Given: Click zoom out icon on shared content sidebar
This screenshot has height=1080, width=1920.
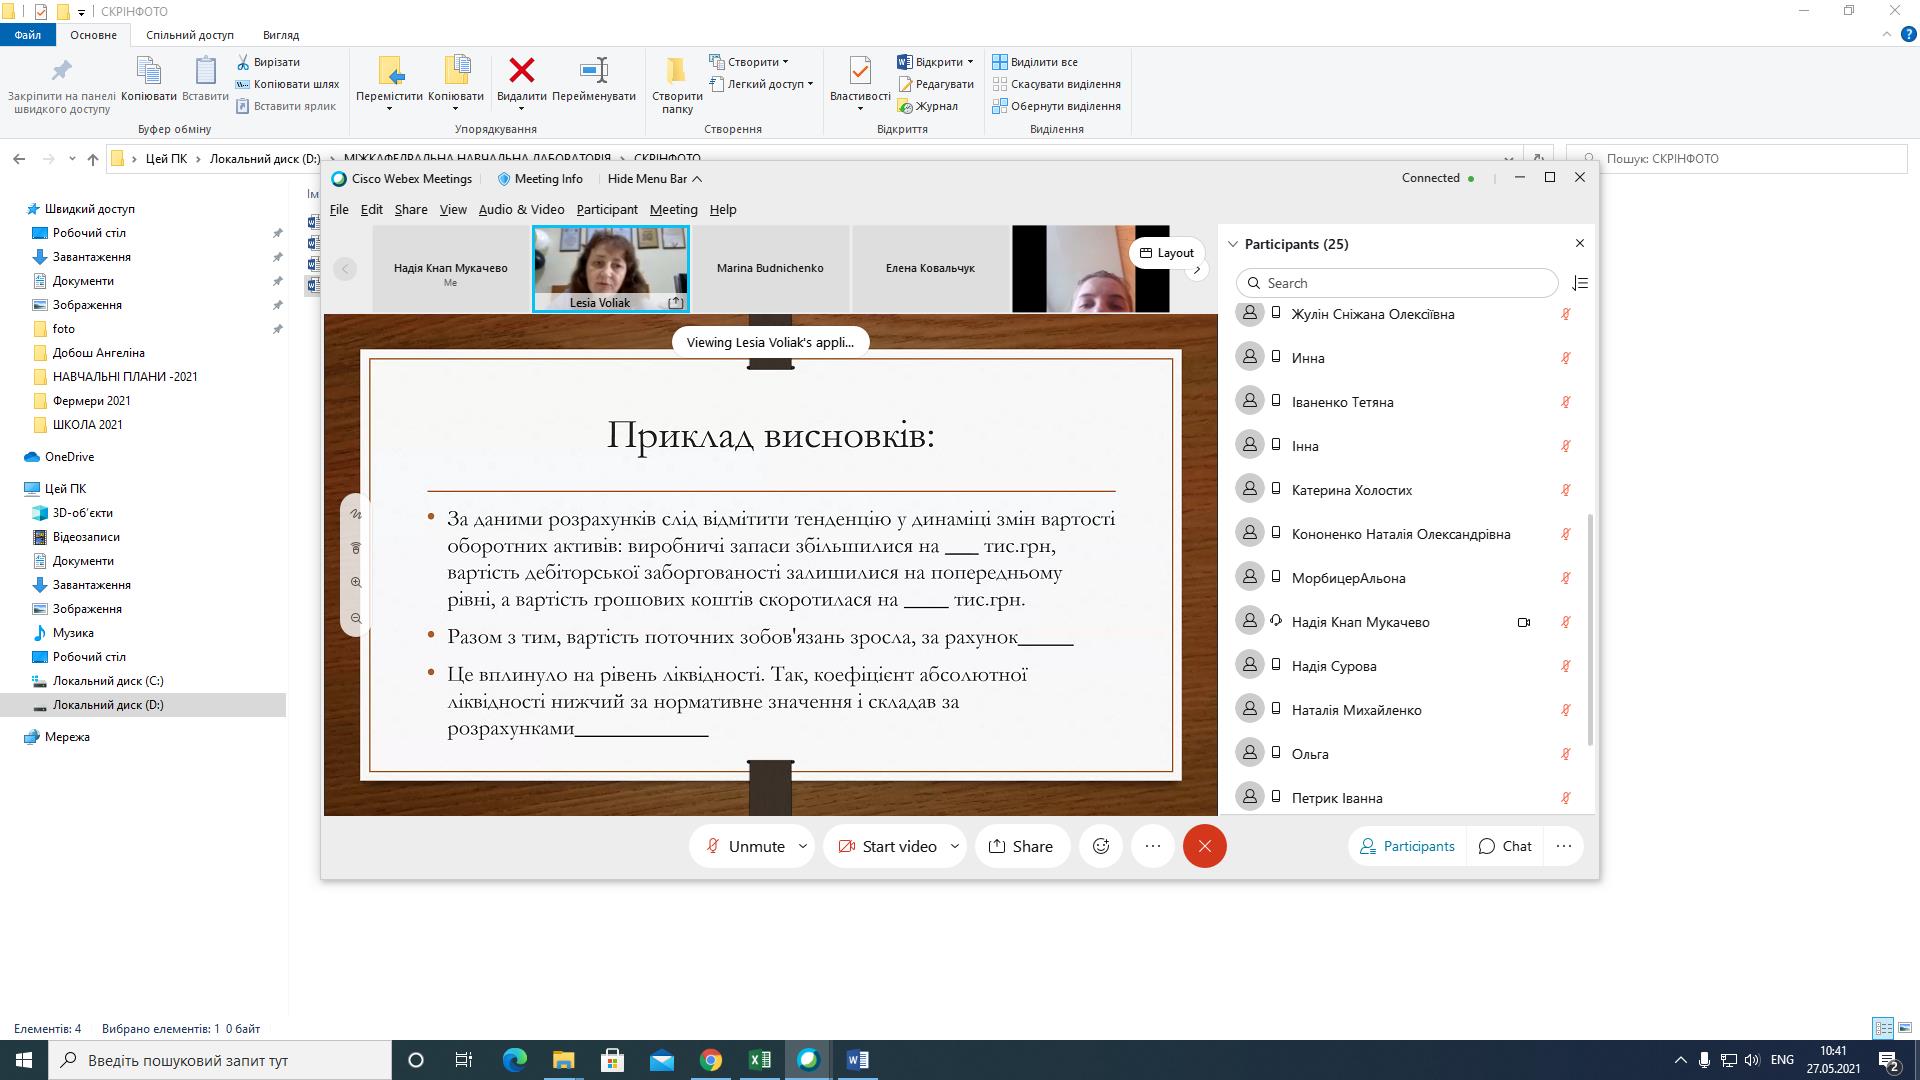Looking at the screenshot, I should coord(356,618).
